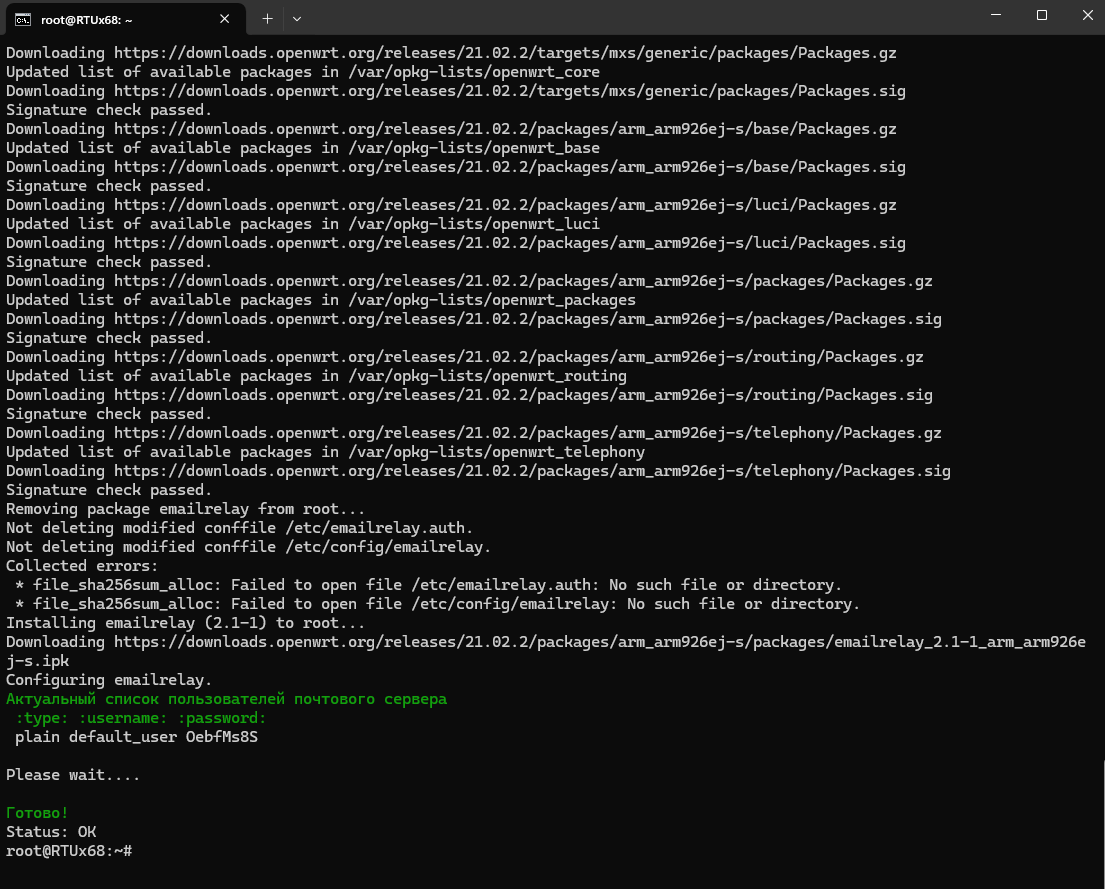Close the terminal window
The height and width of the screenshot is (889, 1105).
point(1087,15)
